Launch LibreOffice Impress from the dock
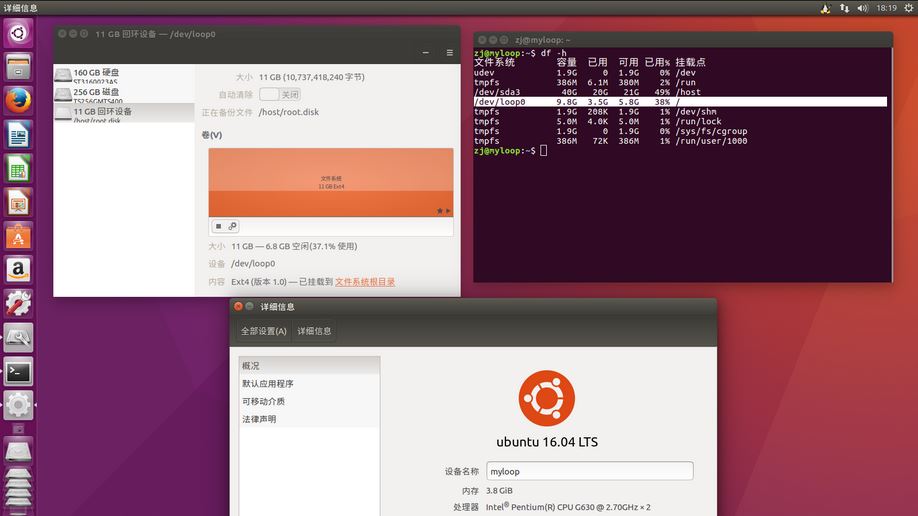 coord(18,202)
